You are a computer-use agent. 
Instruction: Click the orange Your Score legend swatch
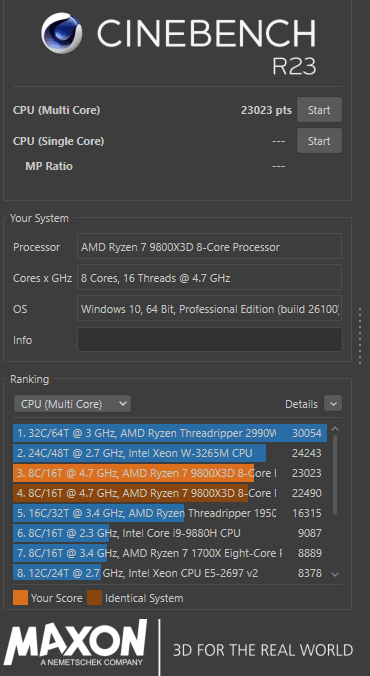coord(20,598)
